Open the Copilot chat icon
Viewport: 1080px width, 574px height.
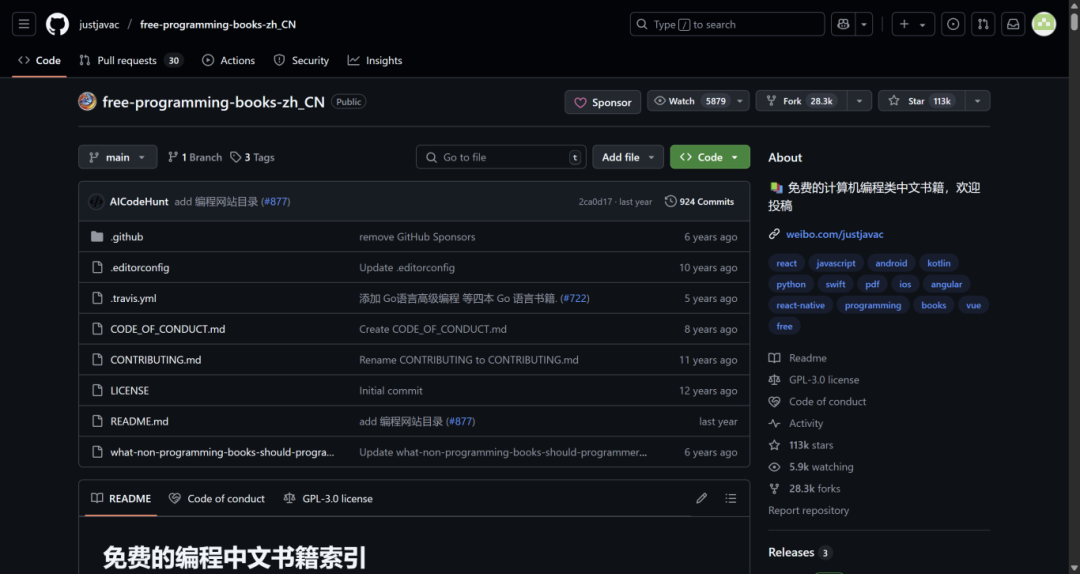tap(843, 24)
